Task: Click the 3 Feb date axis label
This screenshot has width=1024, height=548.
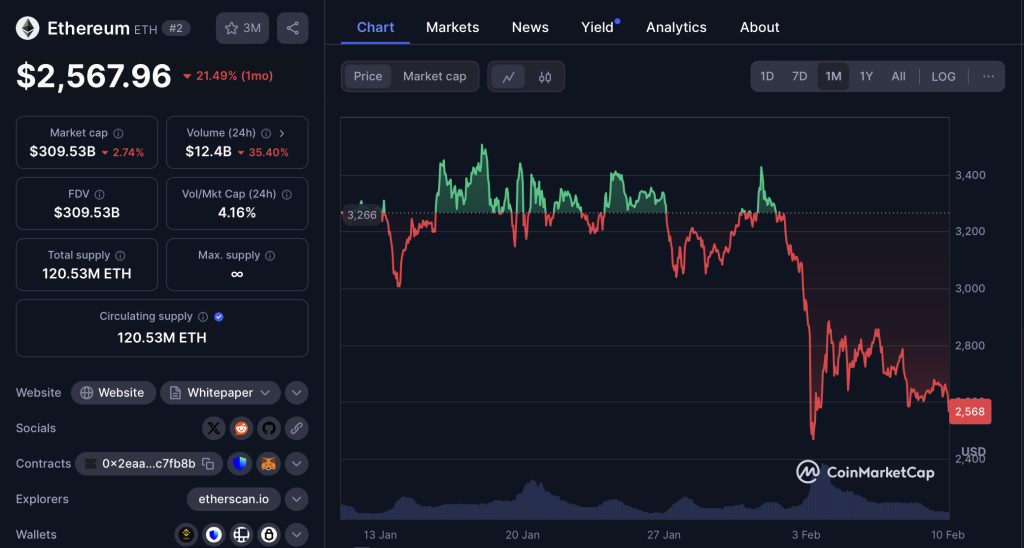Action: point(806,535)
